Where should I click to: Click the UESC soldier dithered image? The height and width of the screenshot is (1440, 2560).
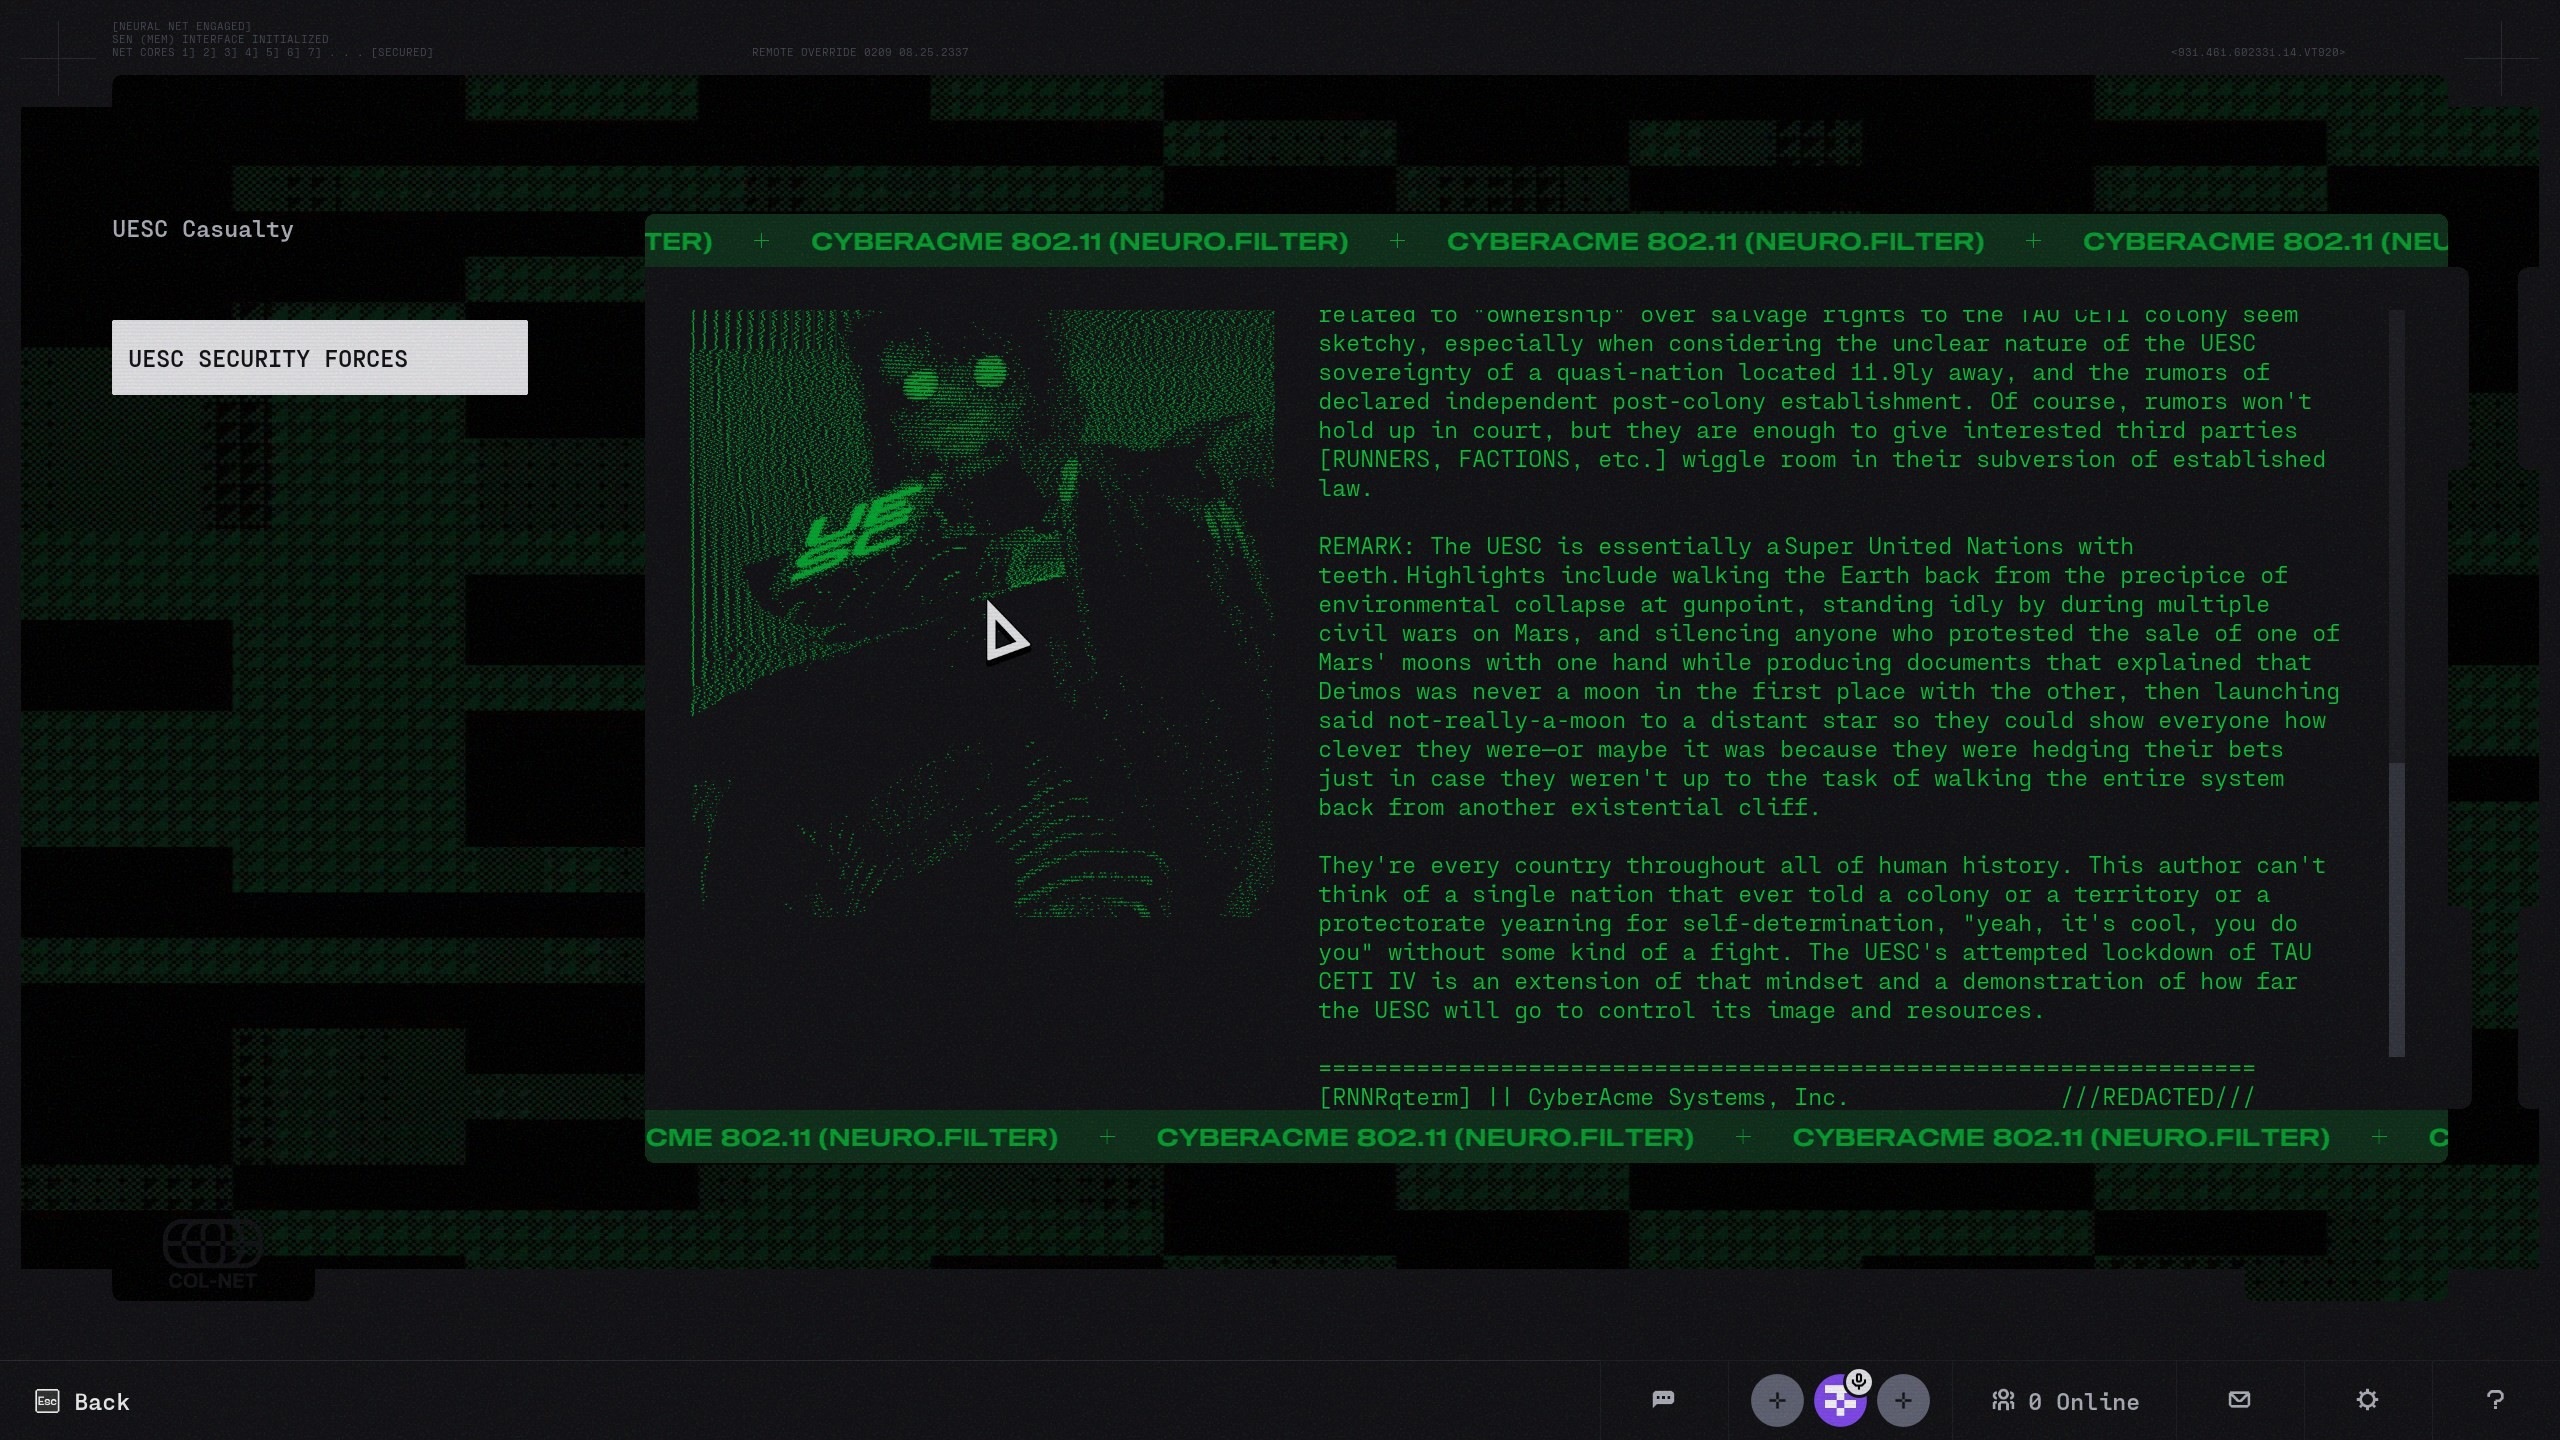click(x=982, y=613)
